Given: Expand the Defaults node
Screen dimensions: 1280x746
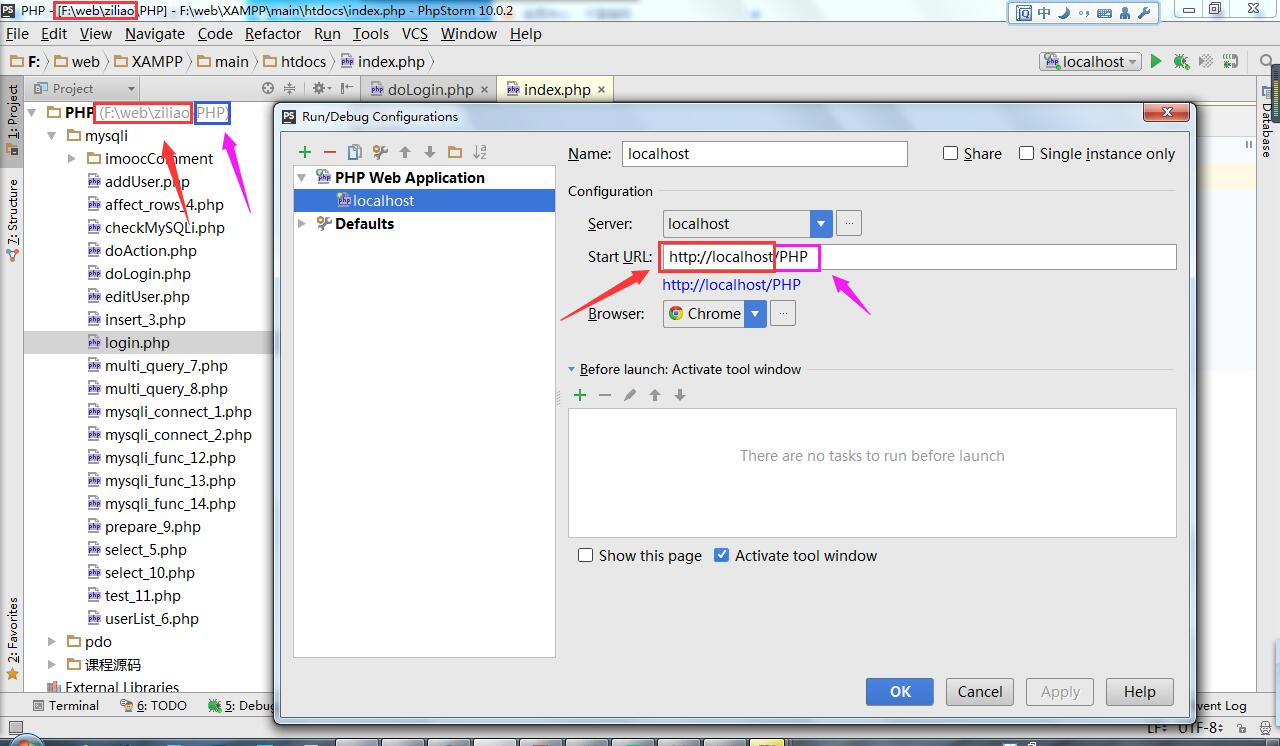Looking at the screenshot, I should [x=302, y=224].
